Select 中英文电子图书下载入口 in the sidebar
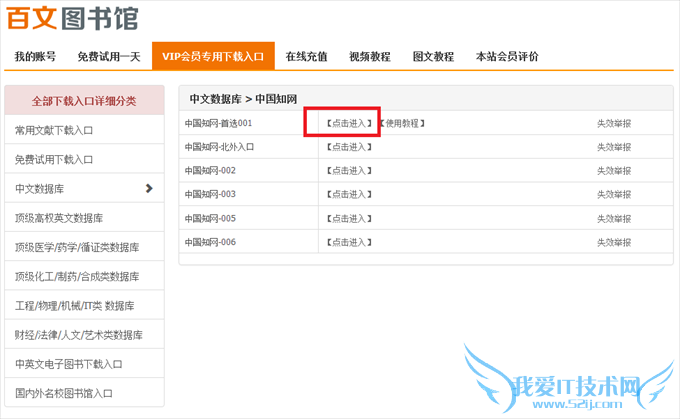Image resolution: width=680 pixels, height=419 pixels. pos(84,364)
